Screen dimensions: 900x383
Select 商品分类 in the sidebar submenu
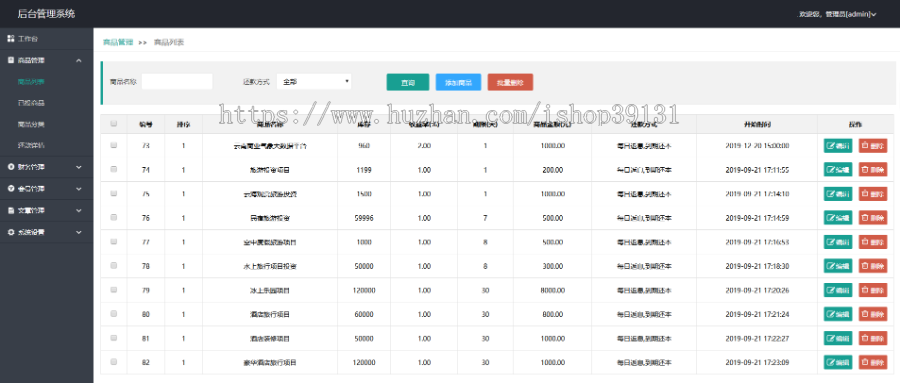pyautogui.click(x=31, y=124)
